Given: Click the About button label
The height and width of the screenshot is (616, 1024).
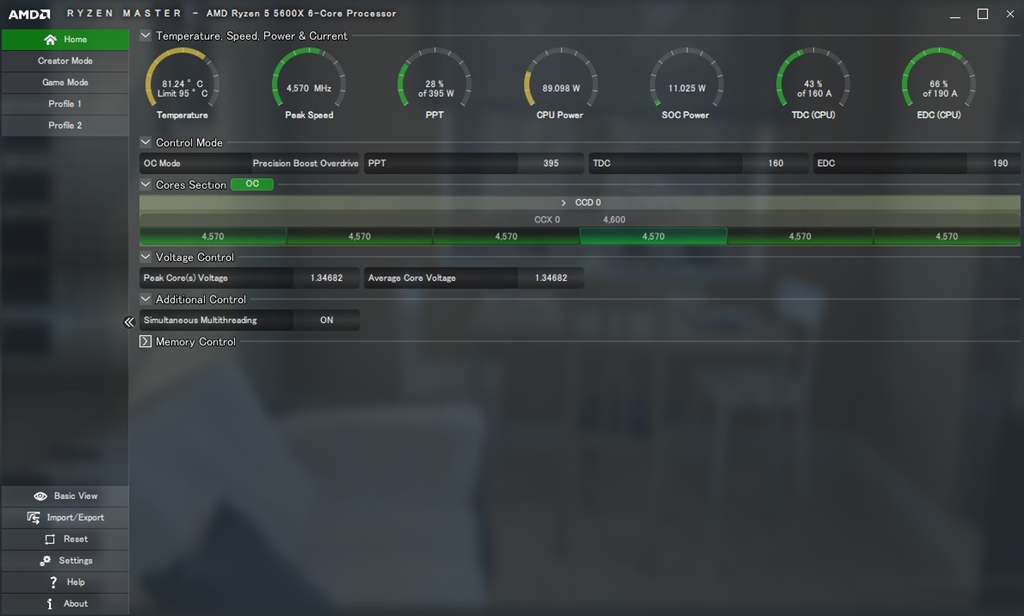Looking at the screenshot, I should [76, 604].
